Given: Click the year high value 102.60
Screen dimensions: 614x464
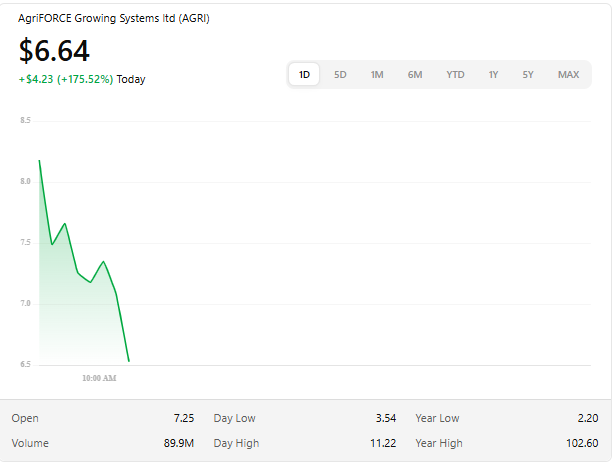Looking at the screenshot, I should tap(582, 443).
